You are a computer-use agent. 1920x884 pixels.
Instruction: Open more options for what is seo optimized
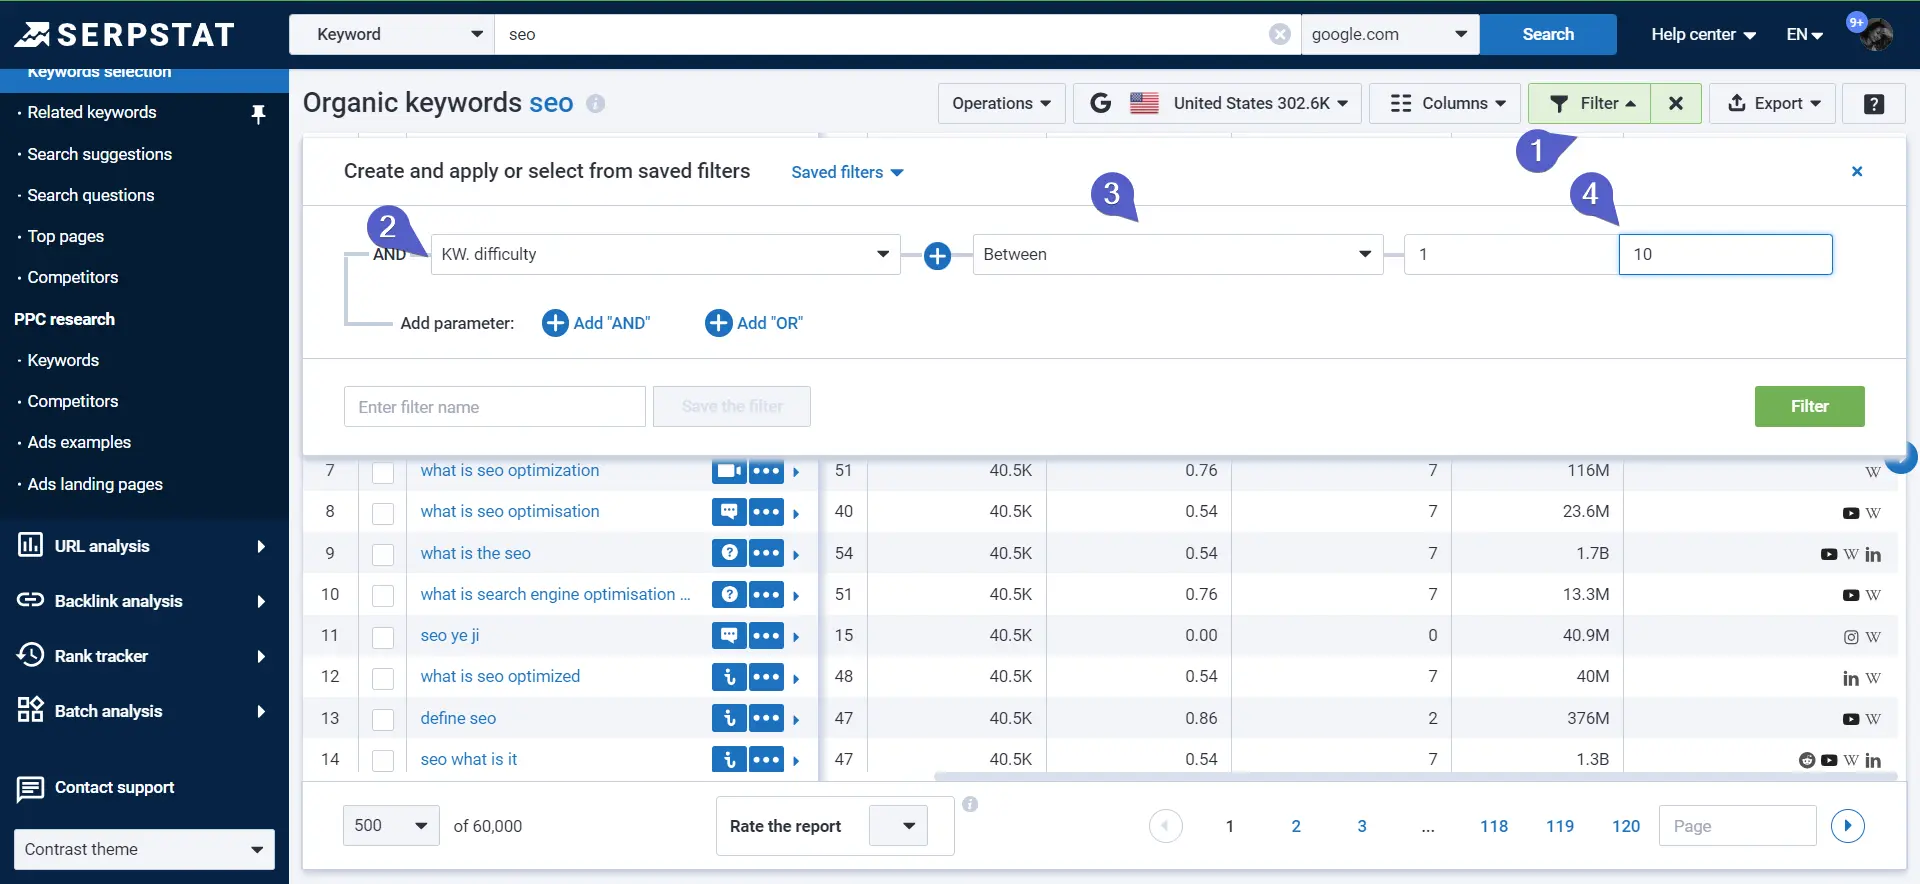pos(766,677)
